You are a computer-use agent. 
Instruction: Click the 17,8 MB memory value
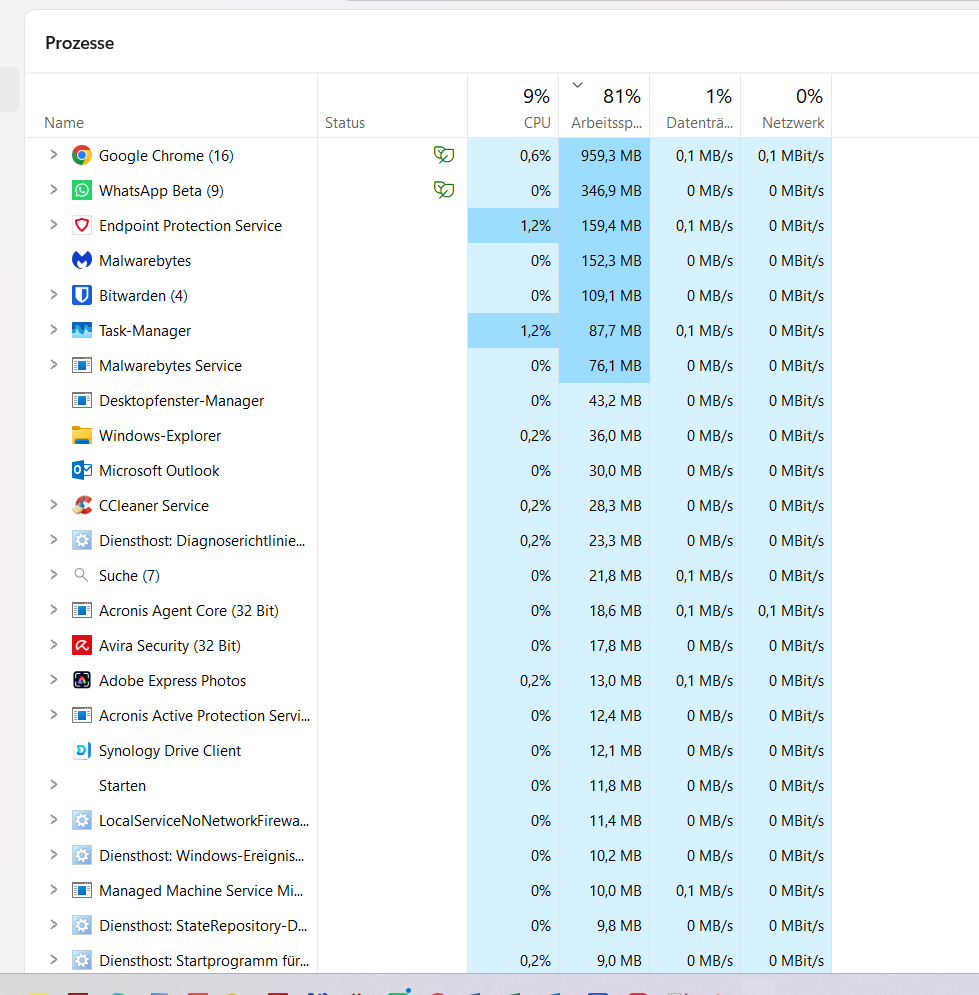pyautogui.click(x=615, y=646)
